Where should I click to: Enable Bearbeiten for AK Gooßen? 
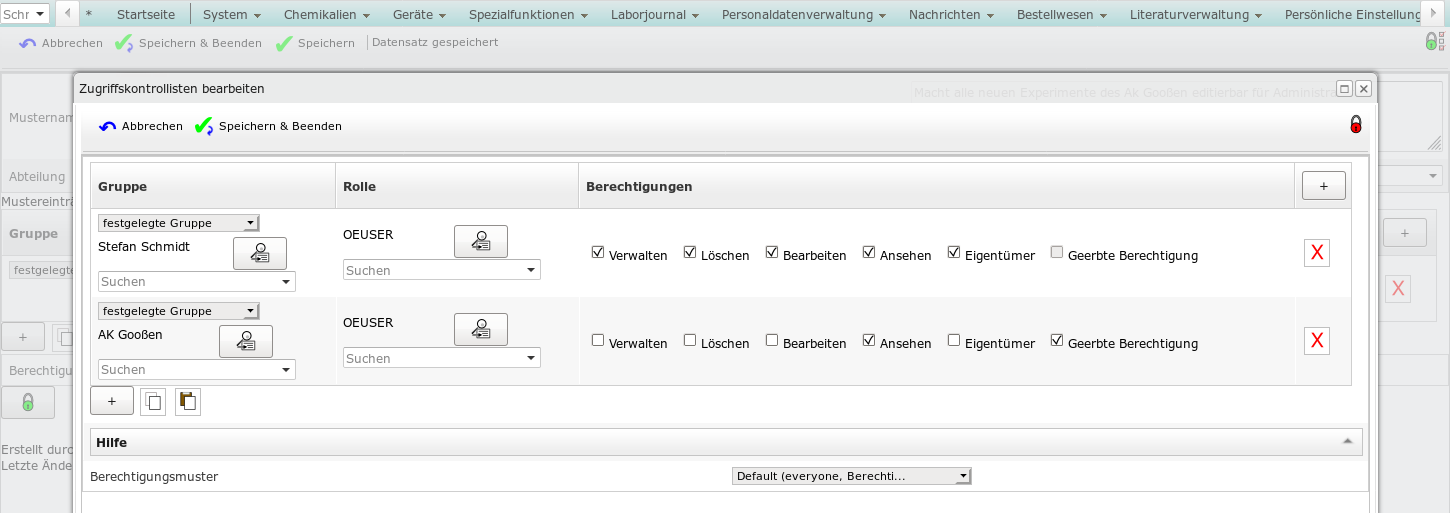pyautogui.click(x=772, y=341)
